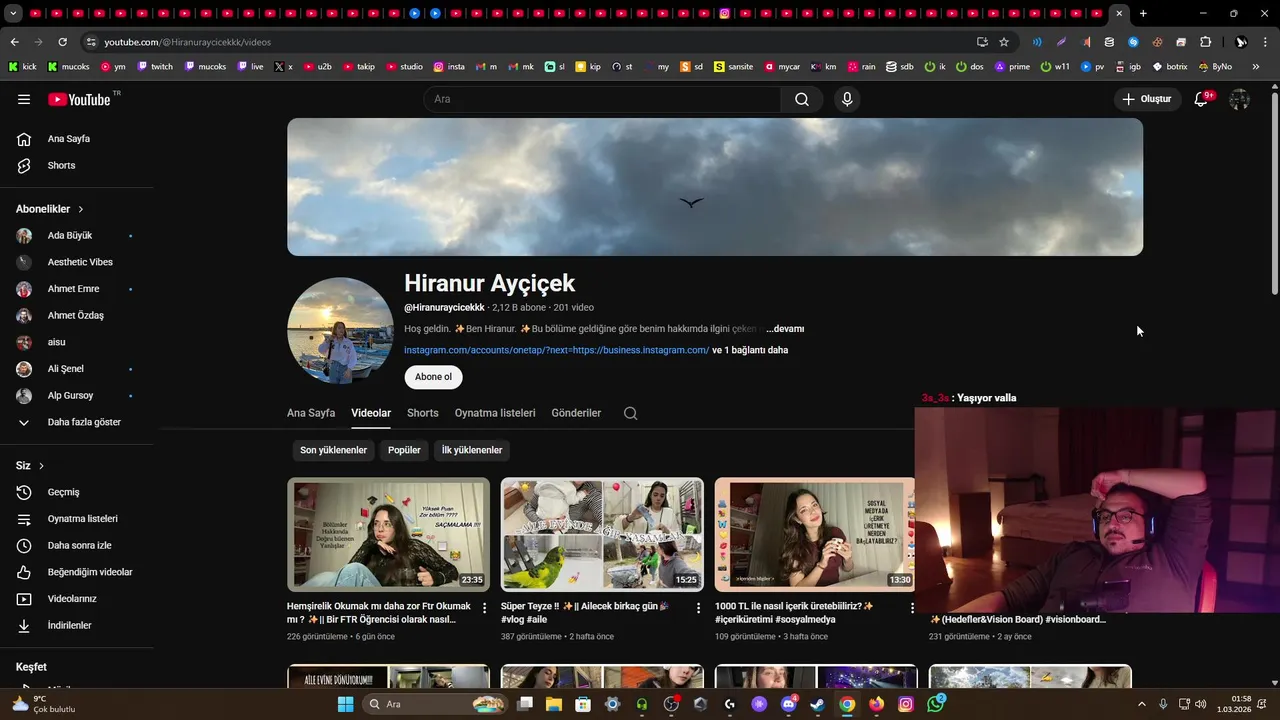Viewport: 1280px width, 720px height.
Task: Open the account avatar menu
Action: point(1240,99)
